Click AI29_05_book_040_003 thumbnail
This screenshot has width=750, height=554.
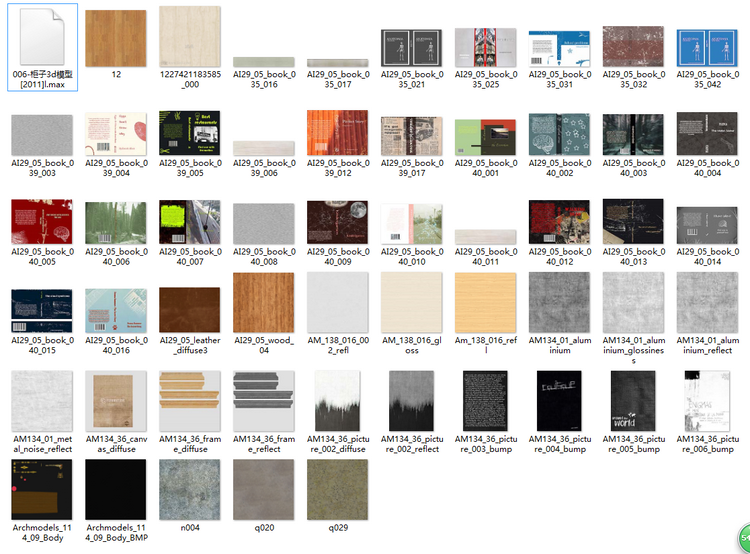click(x=633, y=134)
